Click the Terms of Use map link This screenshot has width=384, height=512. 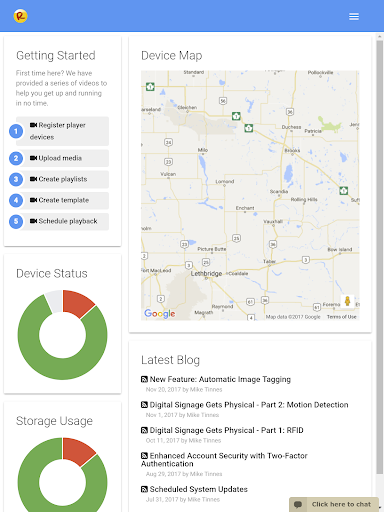click(341, 317)
